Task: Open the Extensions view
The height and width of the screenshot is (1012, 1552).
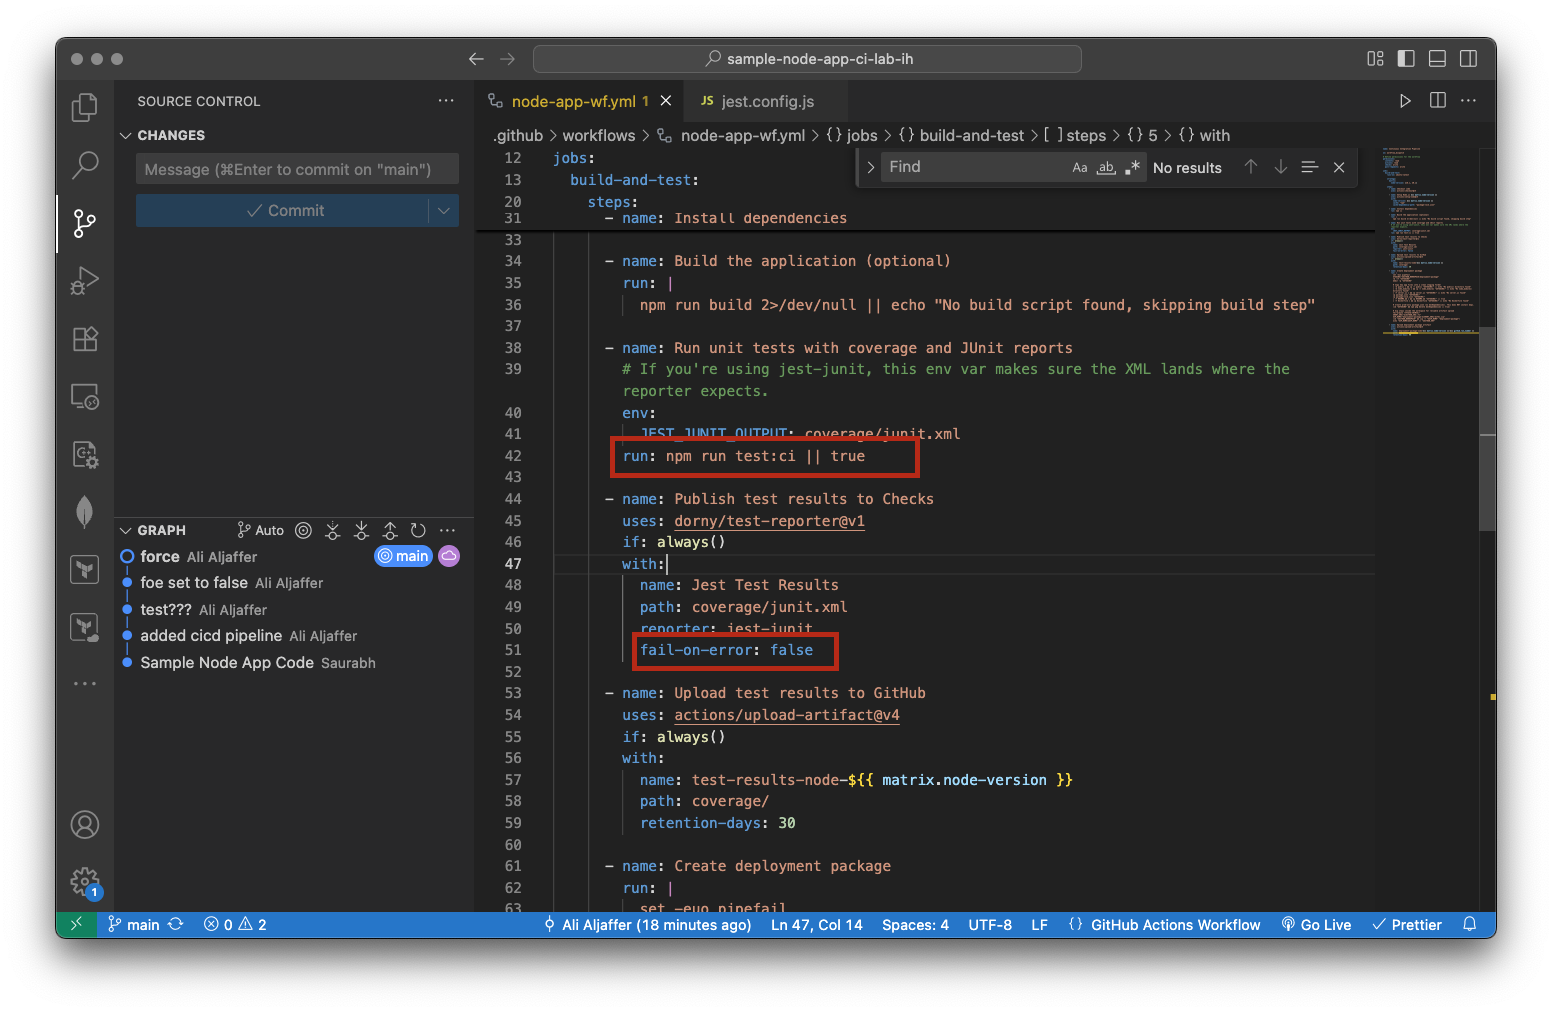Action: [x=84, y=339]
